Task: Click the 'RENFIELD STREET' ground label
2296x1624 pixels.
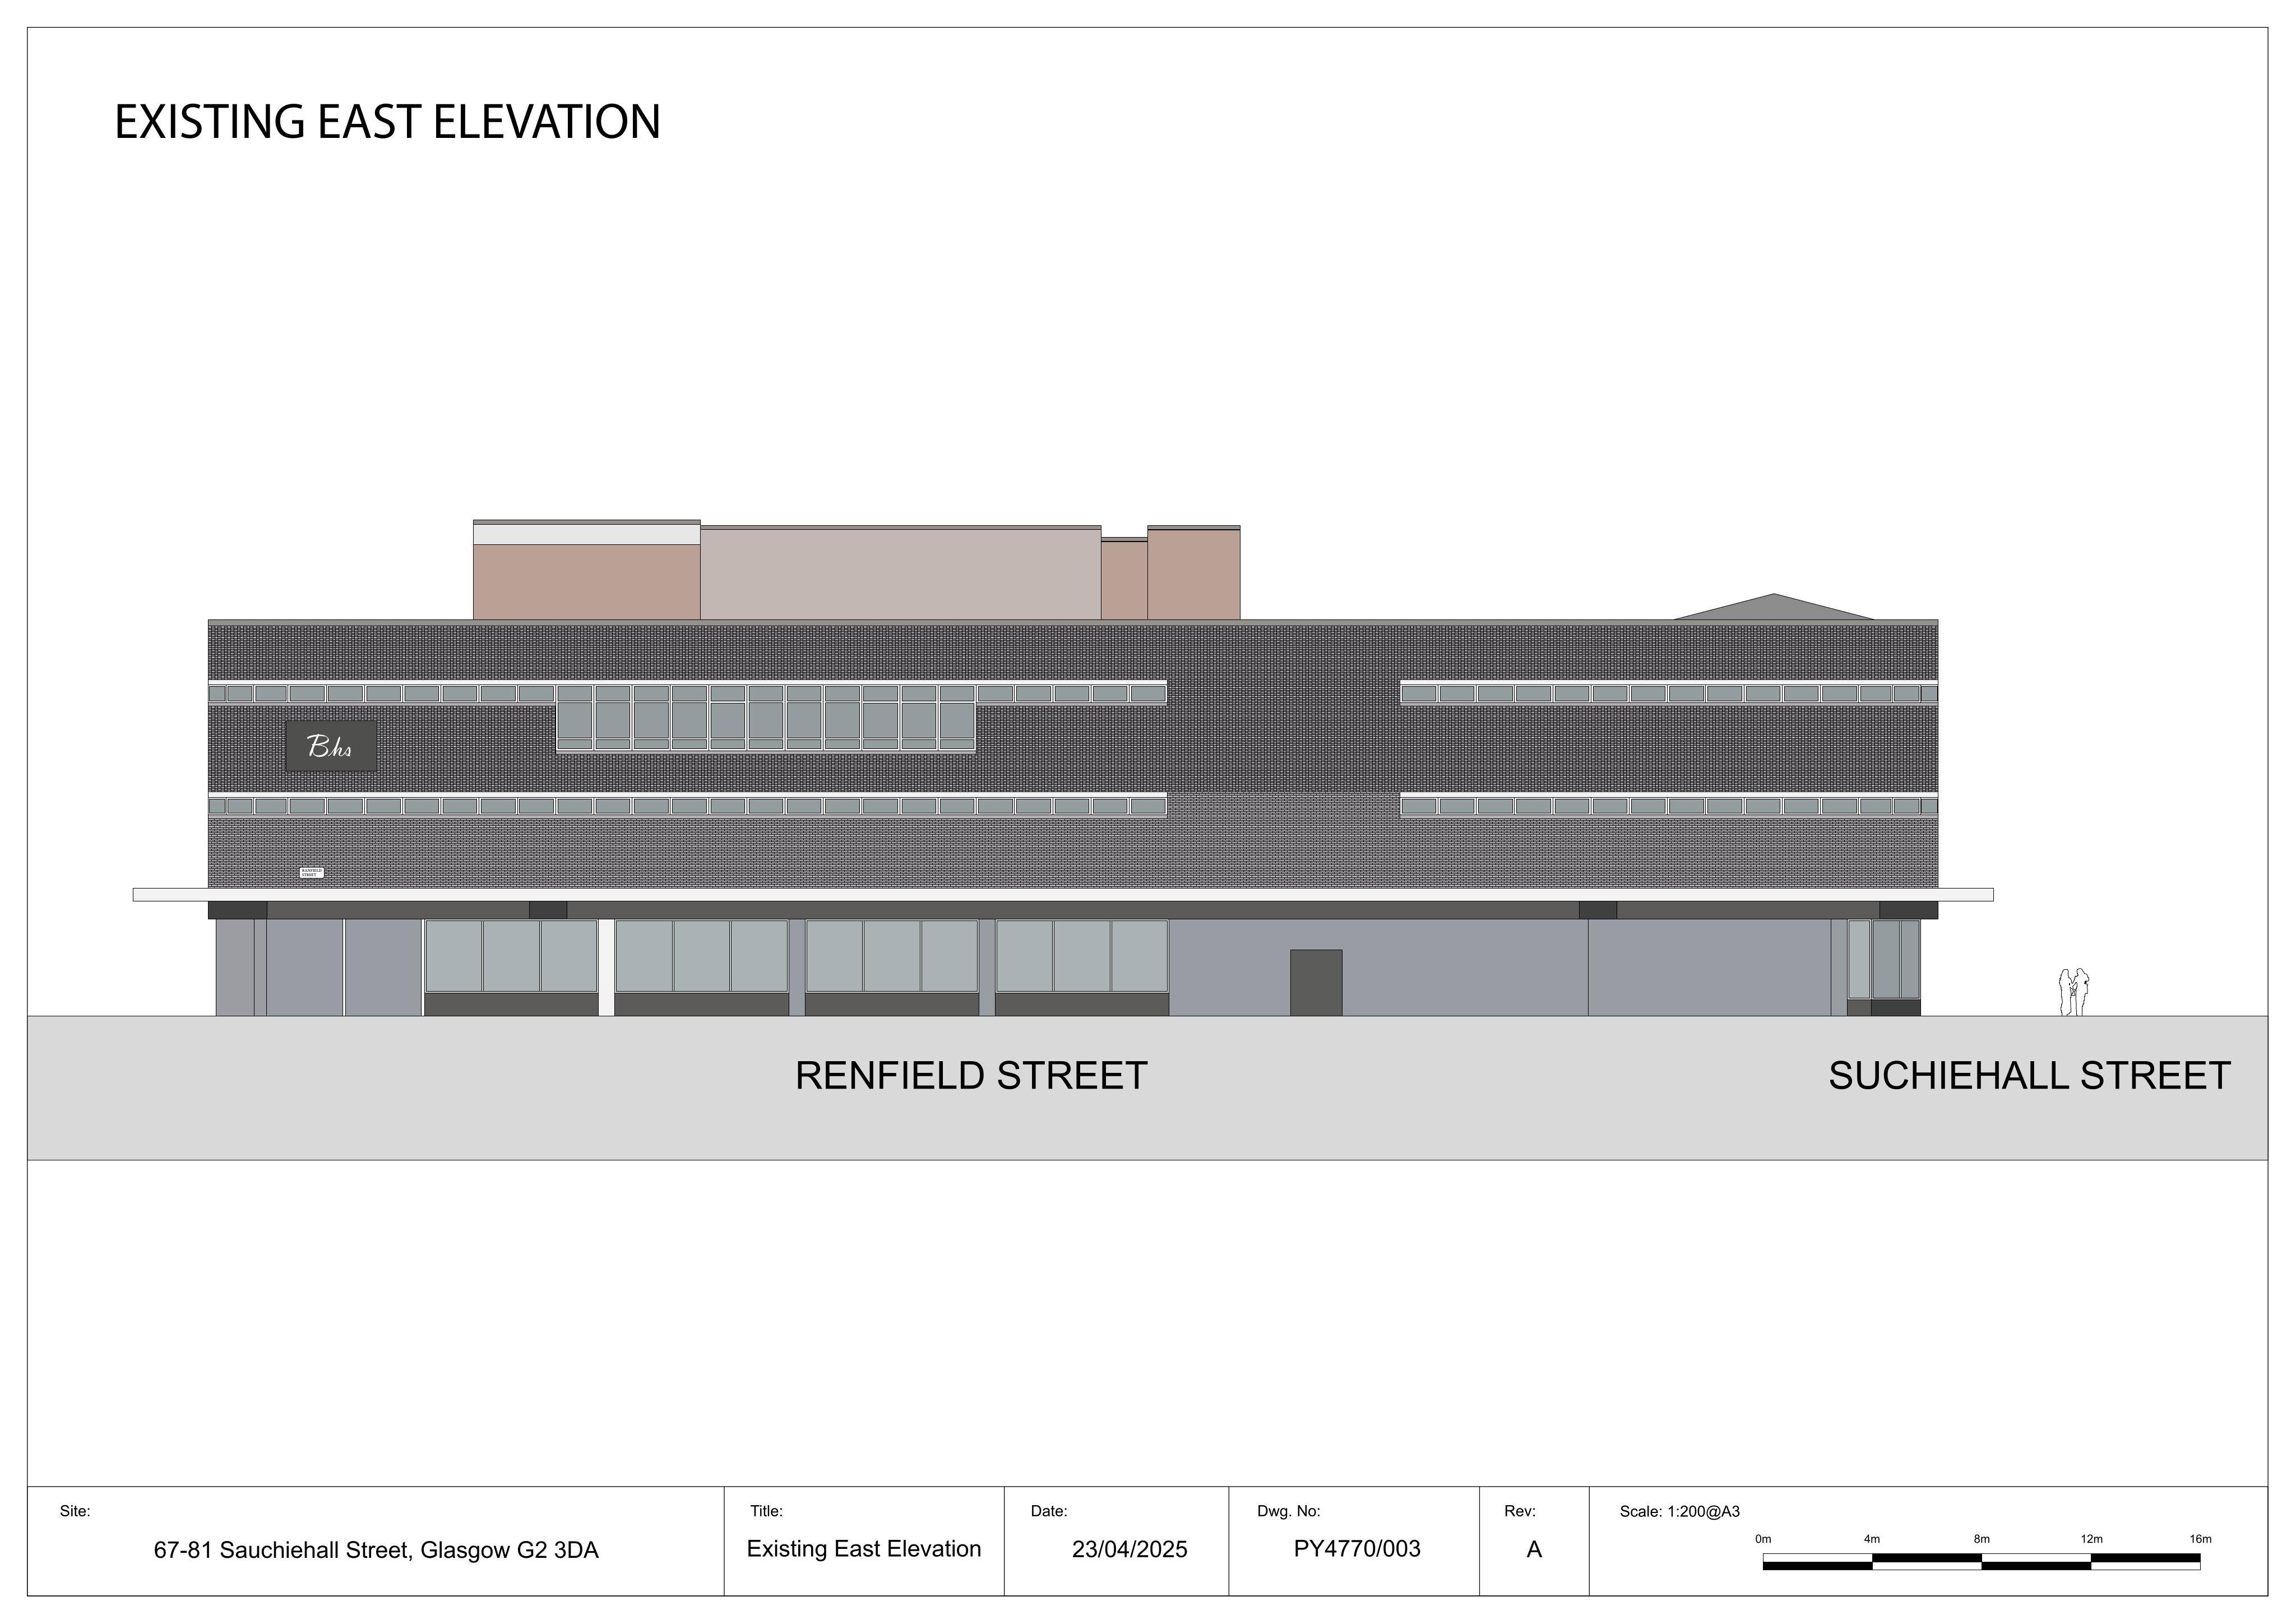Action: (x=971, y=1076)
